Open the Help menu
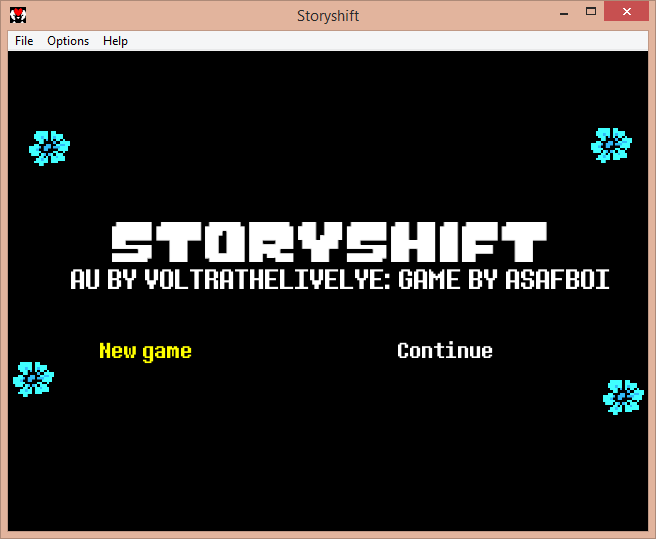The image size is (656, 539). tap(115, 41)
